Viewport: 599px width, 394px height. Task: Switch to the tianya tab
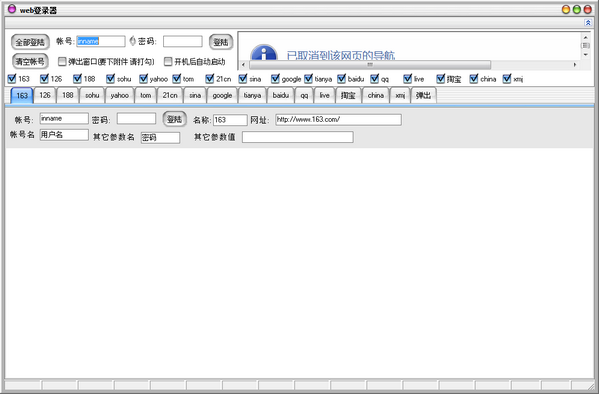click(x=253, y=95)
